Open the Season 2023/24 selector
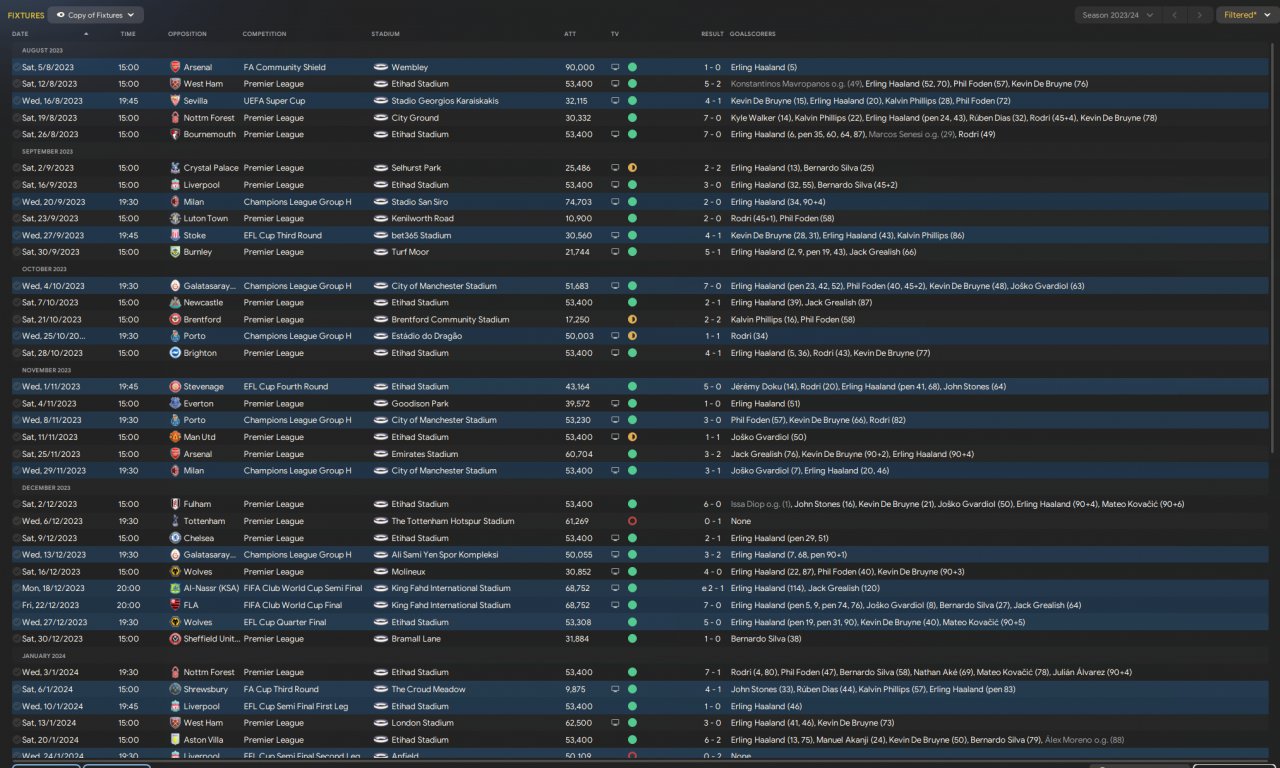The image size is (1280, 768). tap(1118, 15)
